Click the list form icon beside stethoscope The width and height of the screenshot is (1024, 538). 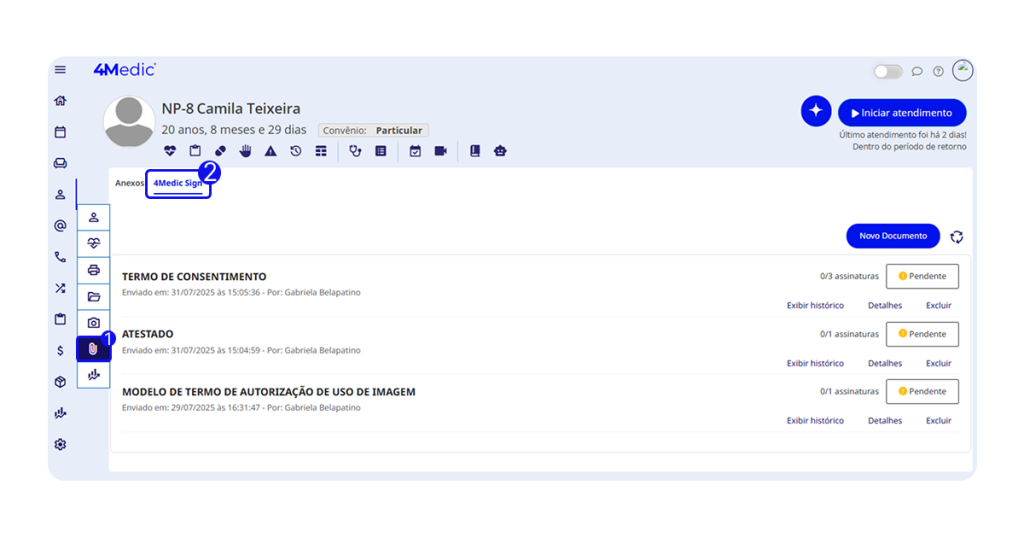[381, 151]
